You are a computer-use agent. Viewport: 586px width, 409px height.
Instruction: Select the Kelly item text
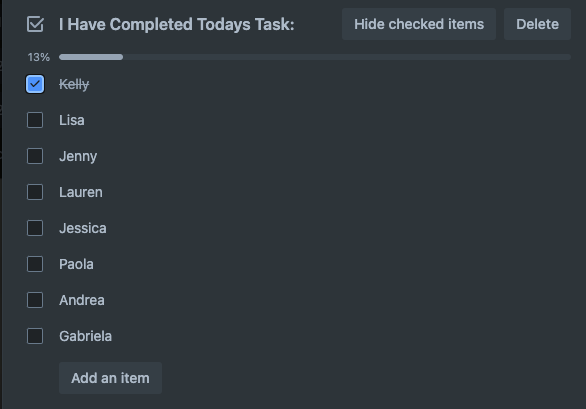[74, 84]
